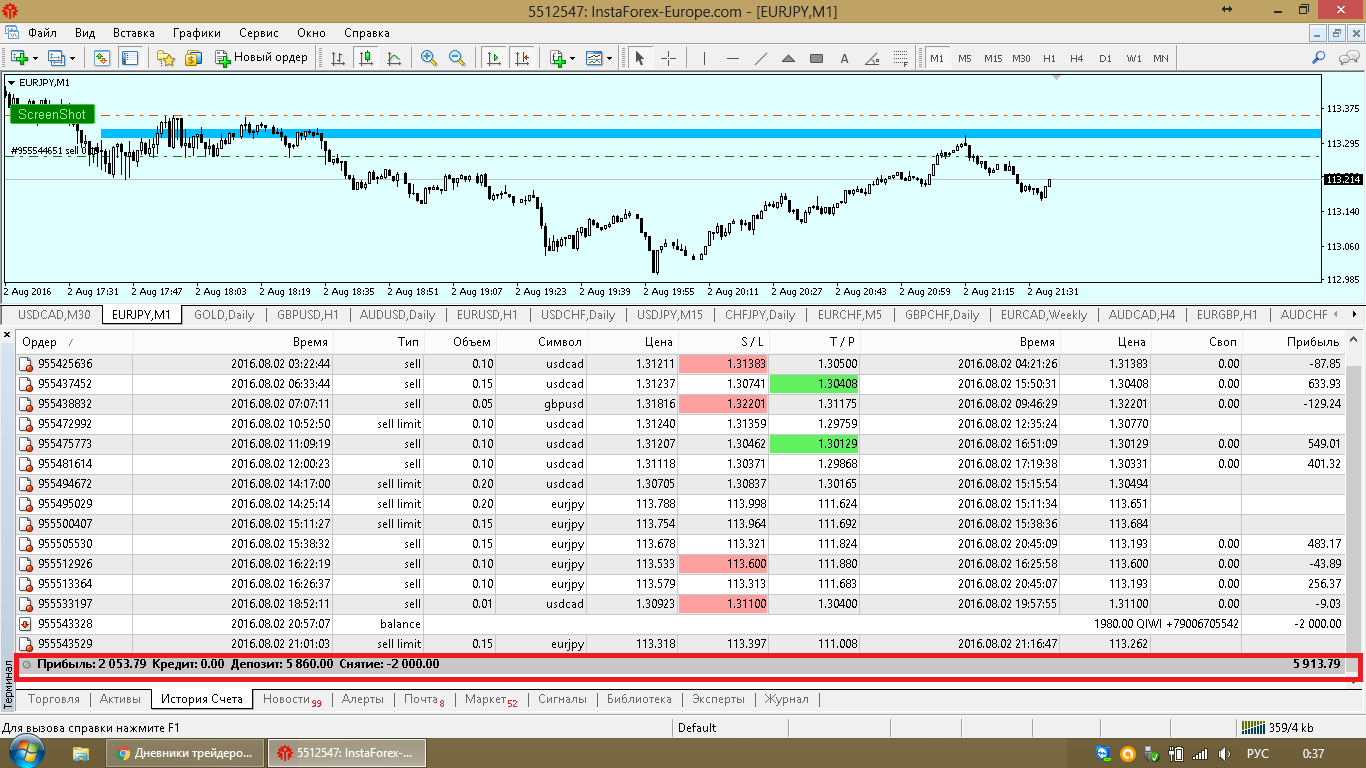Screen dimensions: 1366x768
Task: Expand the New Chart dropdown arrow
Action: (x=35, y=58)
